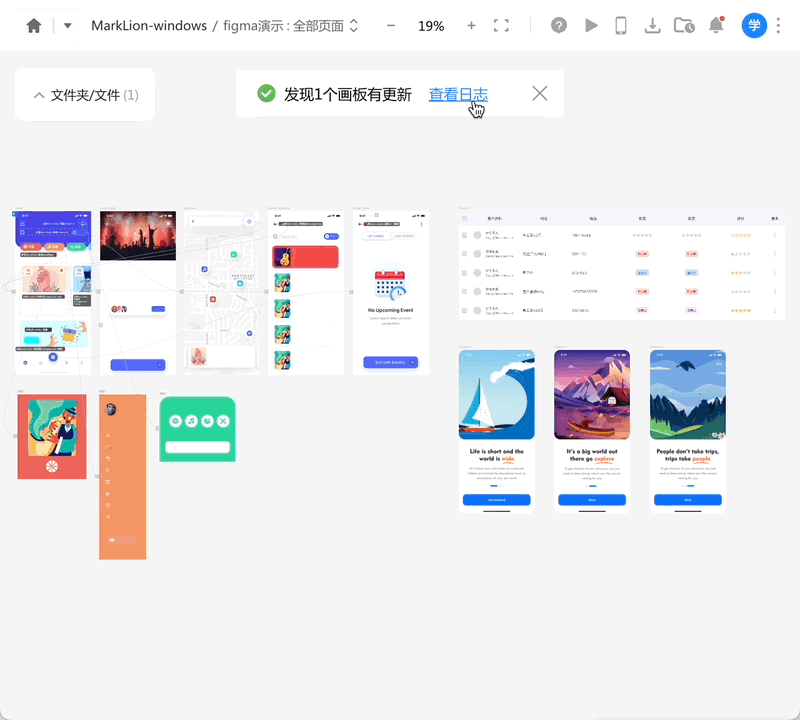This screenshot has width=800, height=720.
Task: Click the mobile device preview icon
Action: point(621,25)
